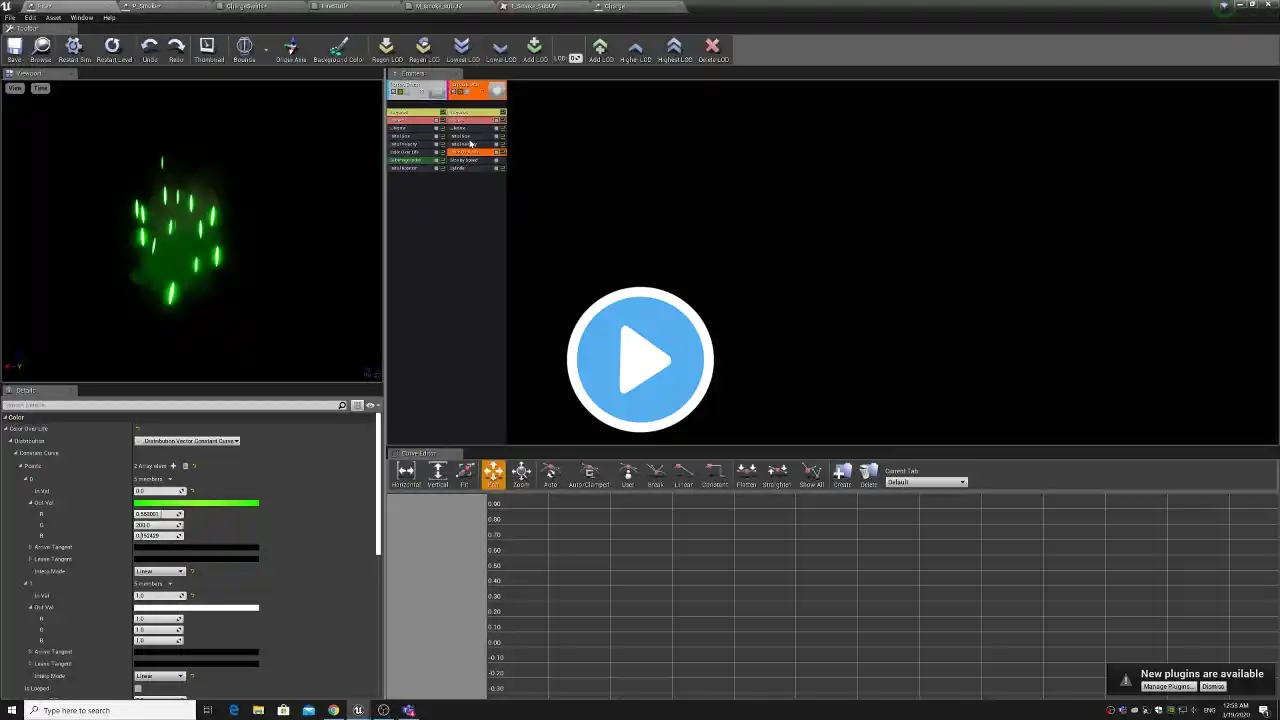The image size is (1280, 720).
Task: Click Show All in Curve Editor
Action: point(811,474)
